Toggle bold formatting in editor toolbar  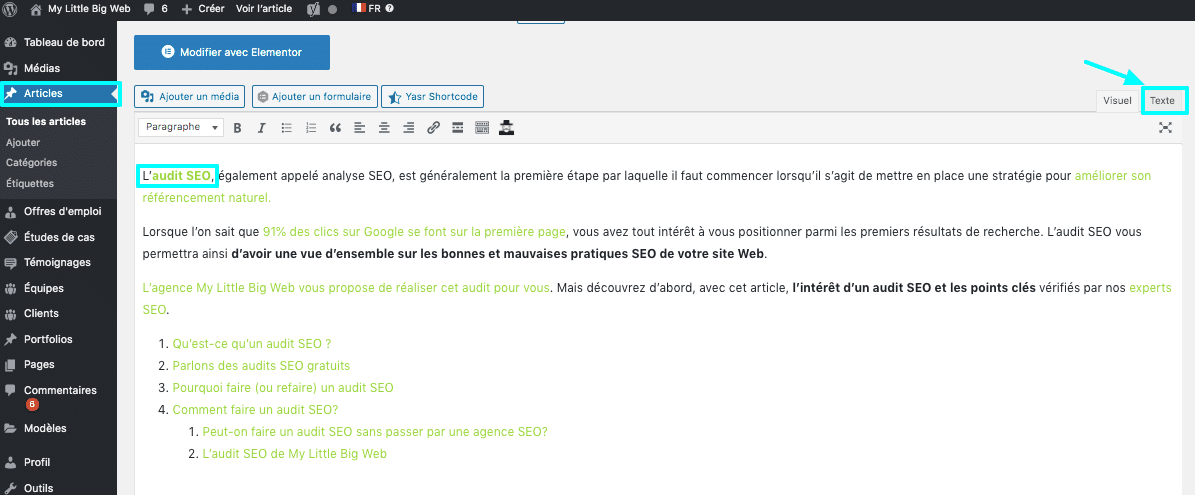click(238, 128)
